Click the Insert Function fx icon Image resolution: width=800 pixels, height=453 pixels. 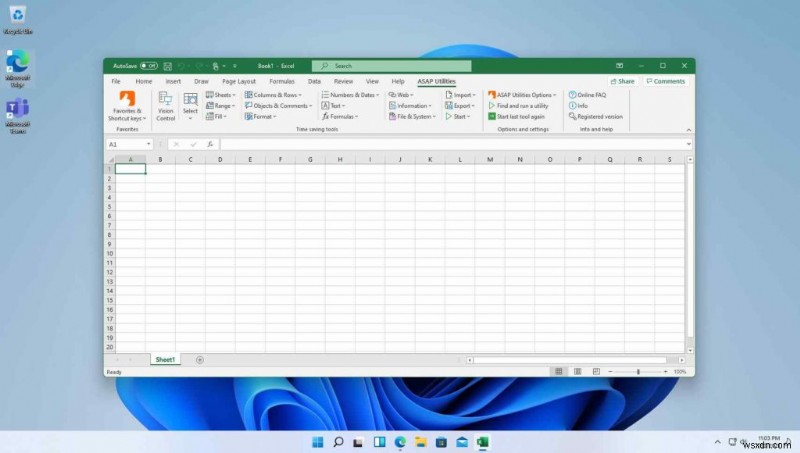210,144
